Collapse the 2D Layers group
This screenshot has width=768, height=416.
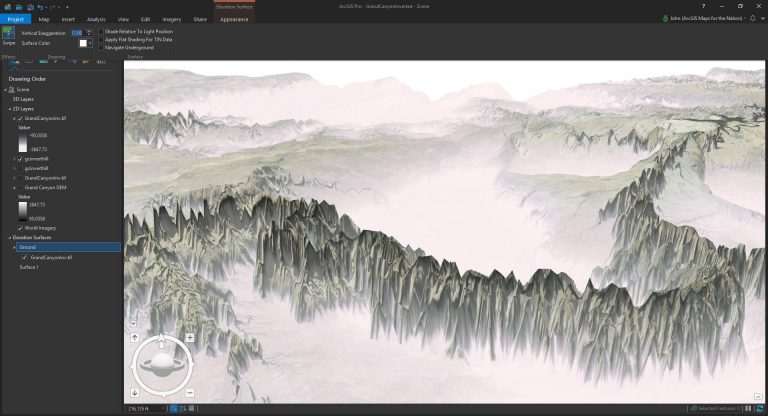click(x=10, y=109)
